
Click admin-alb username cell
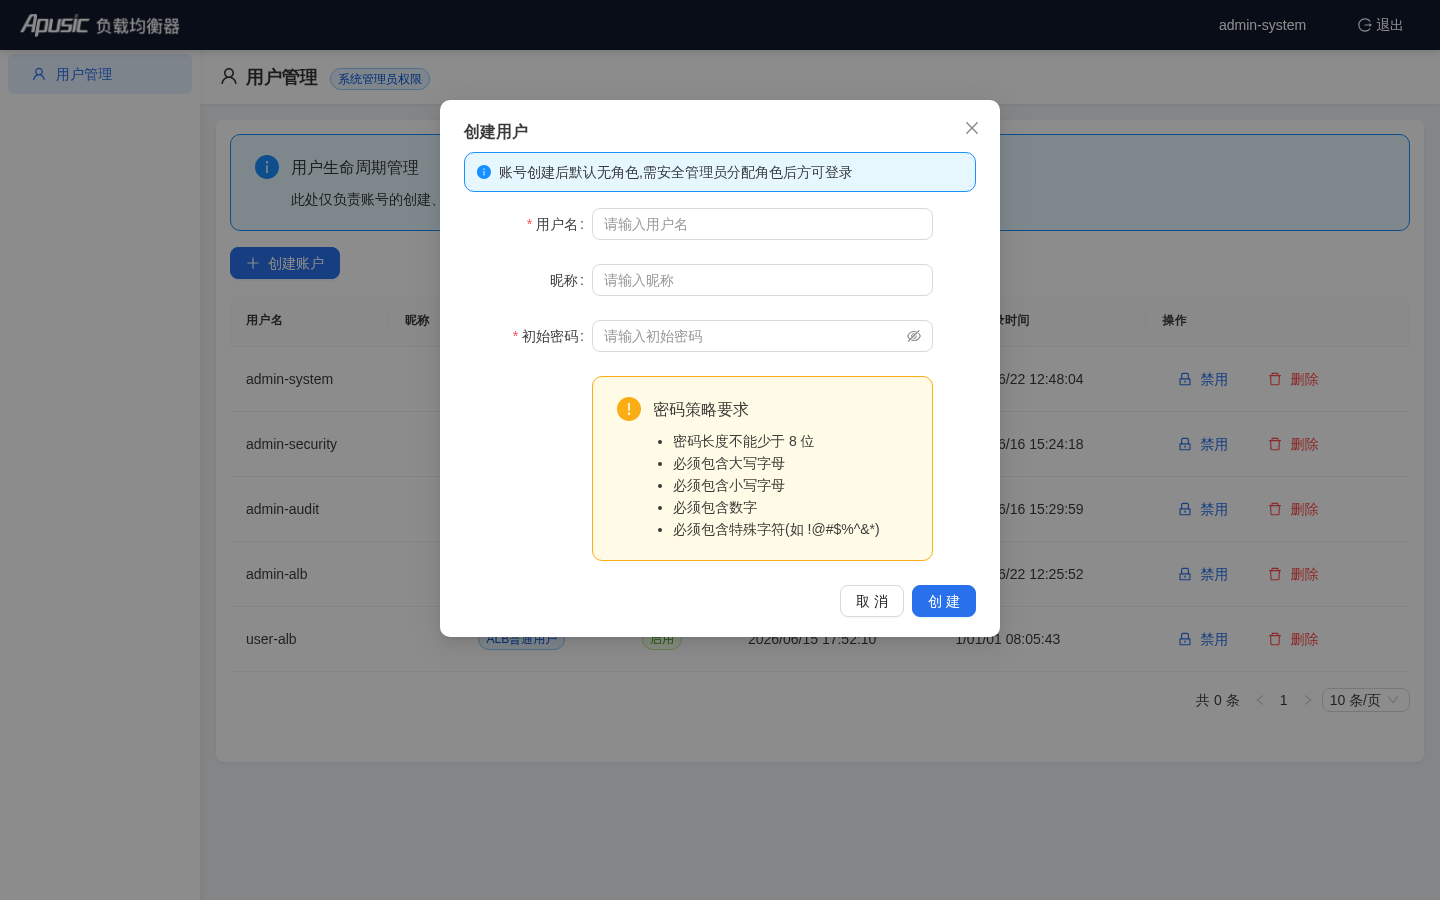[x=276, y=574]
